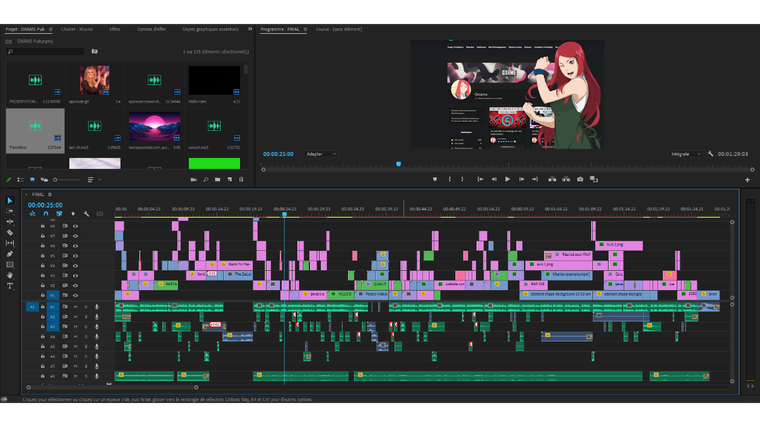
Task: Switch to the Effets tab
Action: tap(115, 30)
